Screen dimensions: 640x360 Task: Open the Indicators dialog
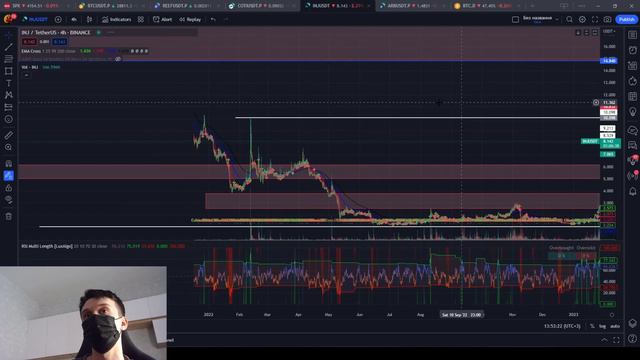pos(117,19)
